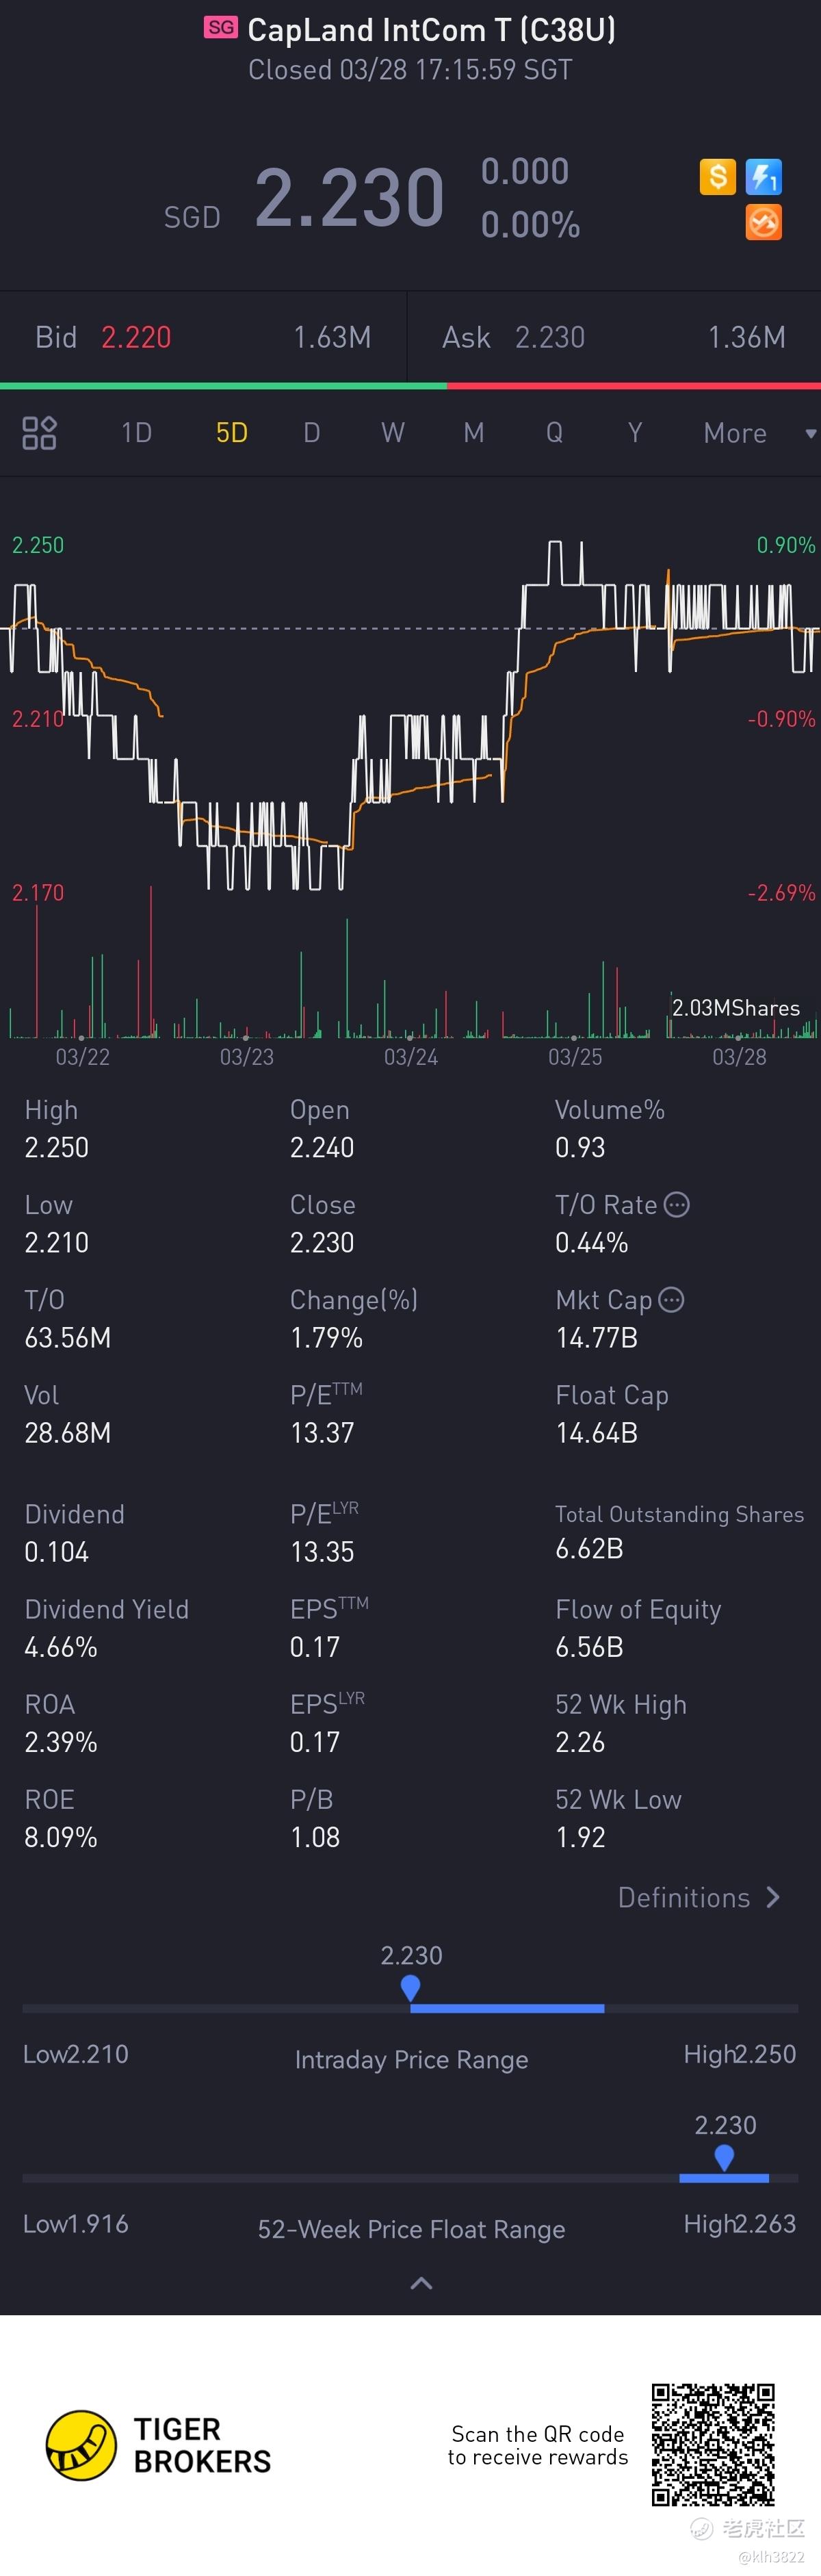Switch to weekly W chart

[392, 433]
